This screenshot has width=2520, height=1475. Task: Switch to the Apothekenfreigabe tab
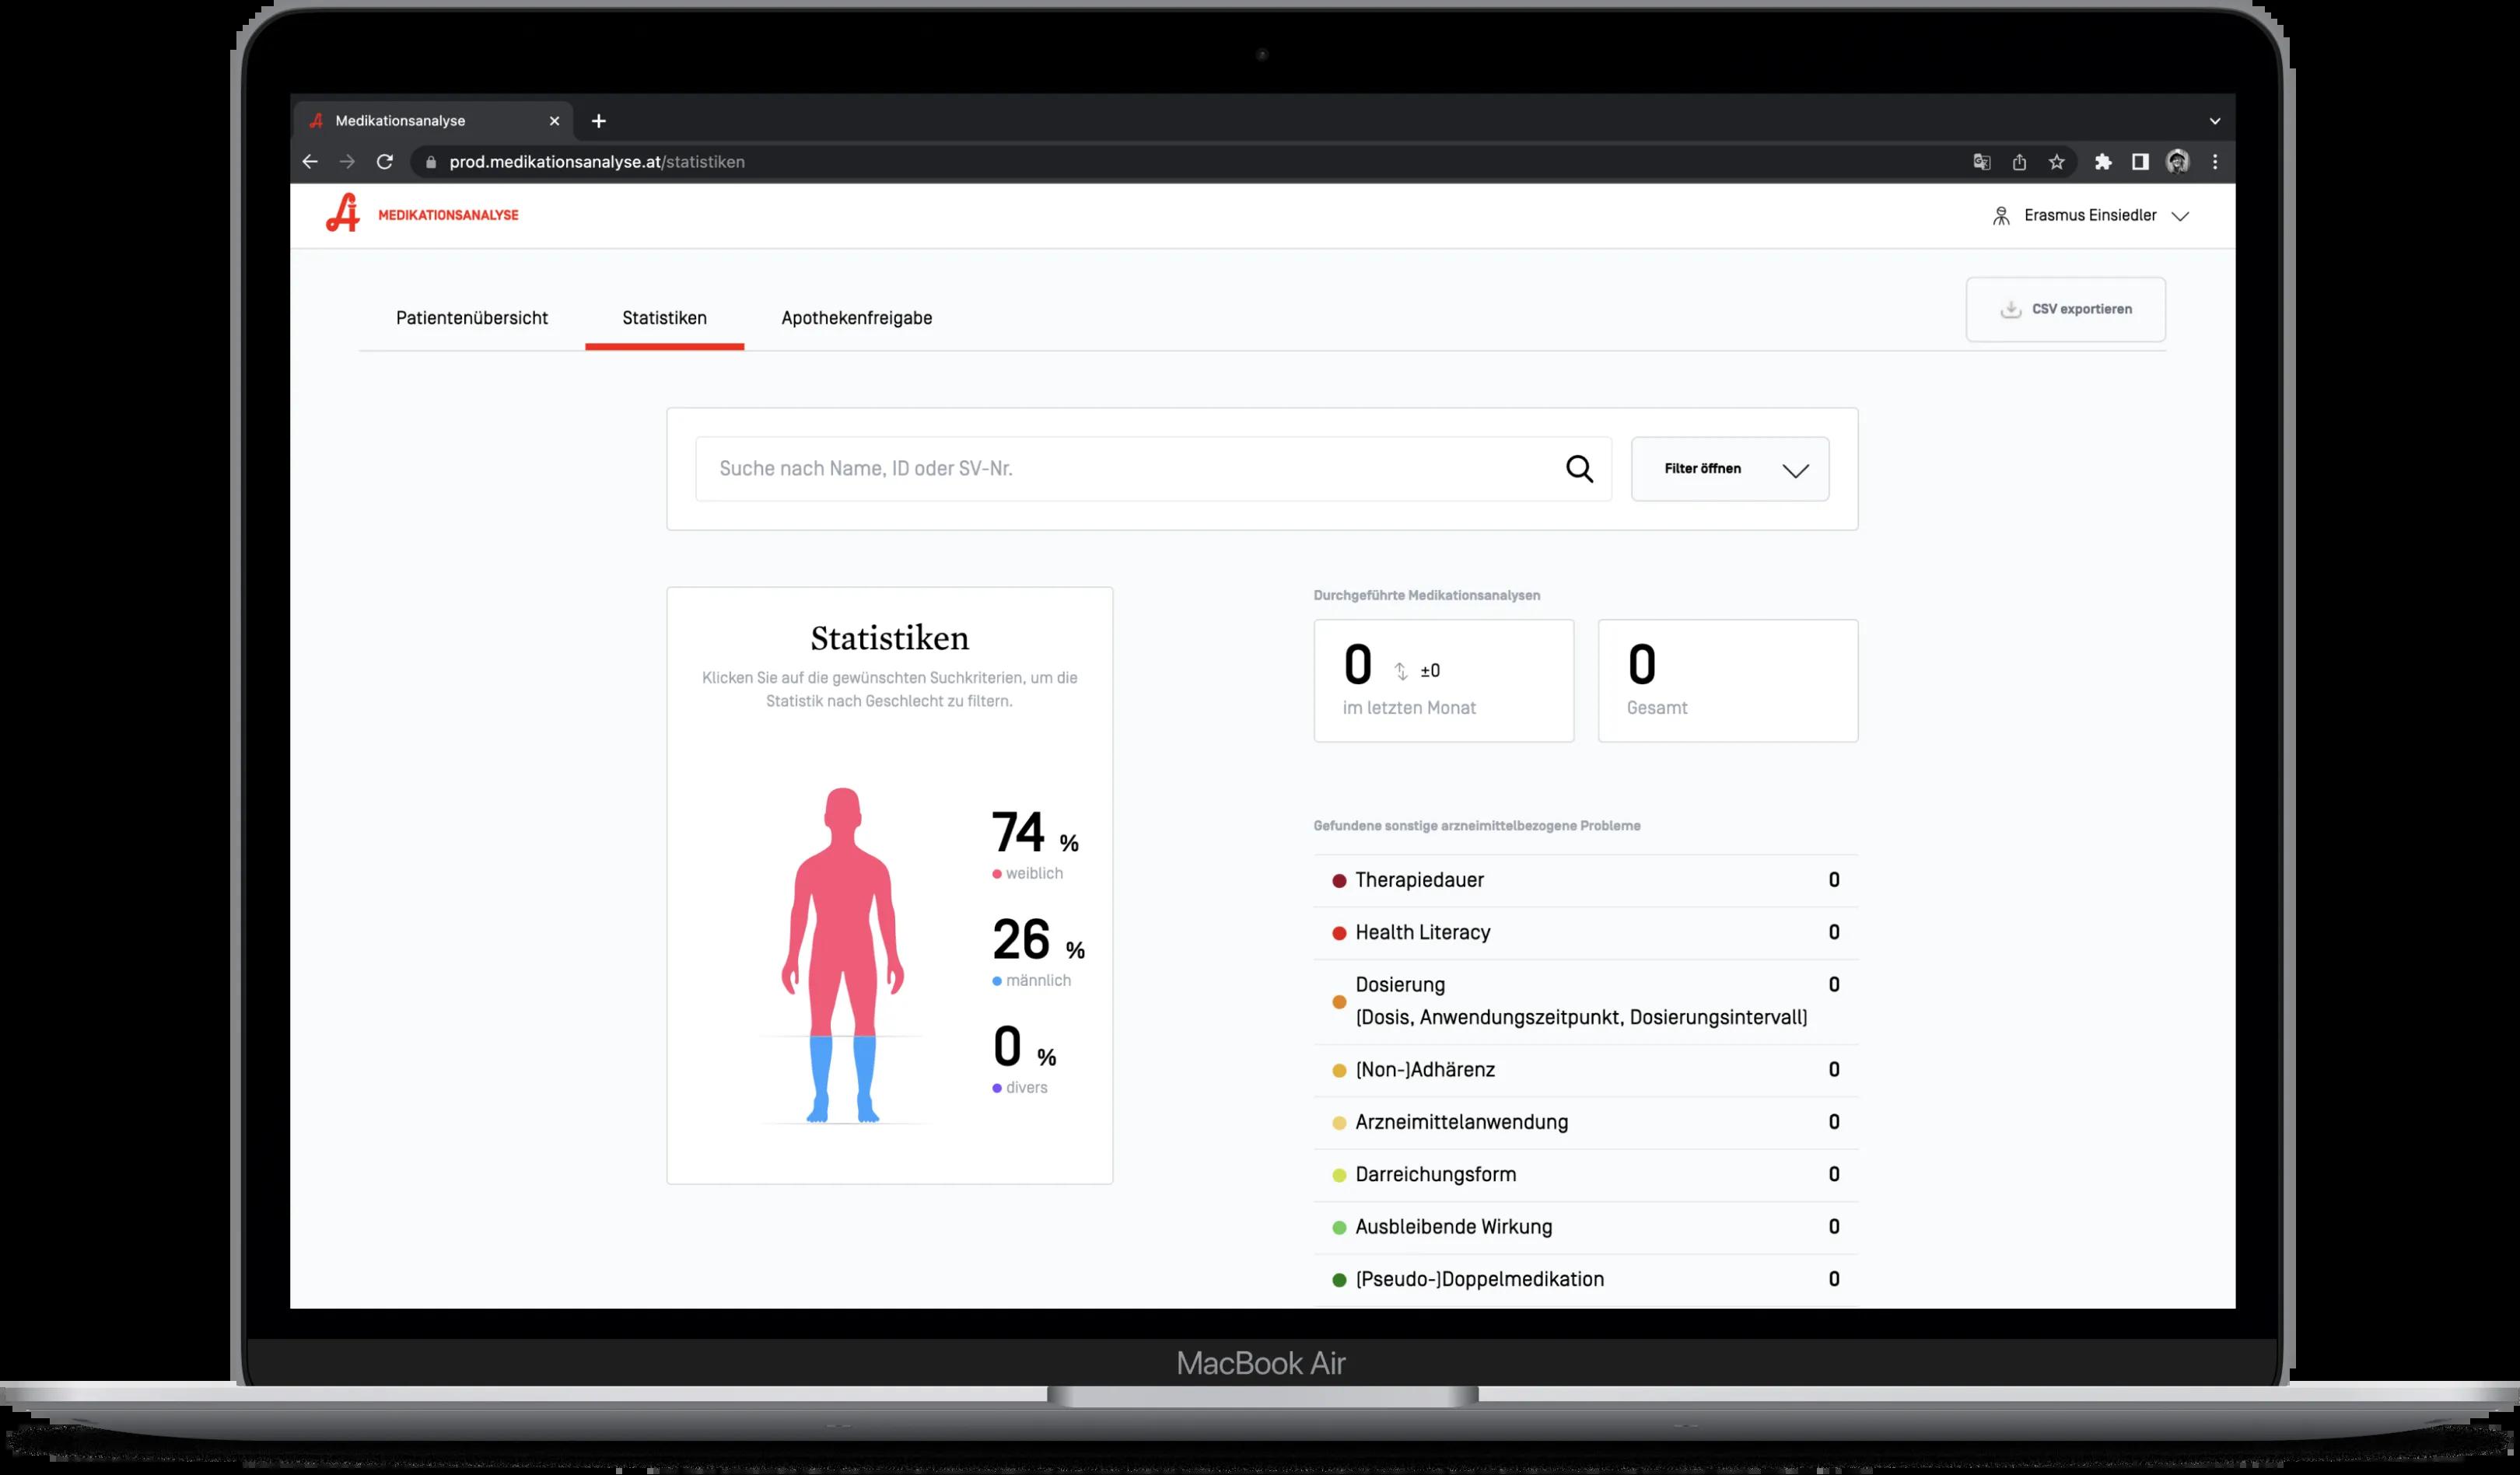[856, 318]
